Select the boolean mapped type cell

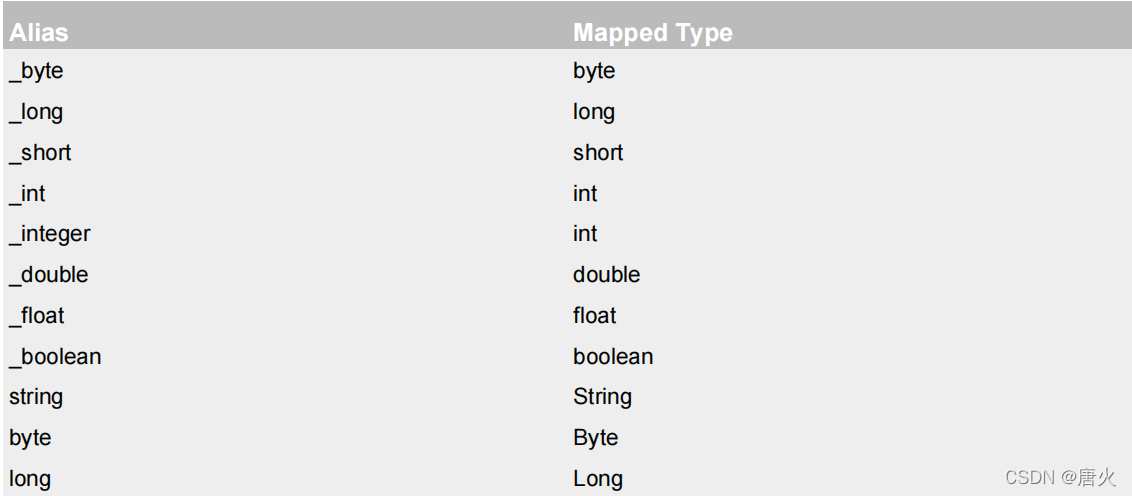tap(613, 356)
